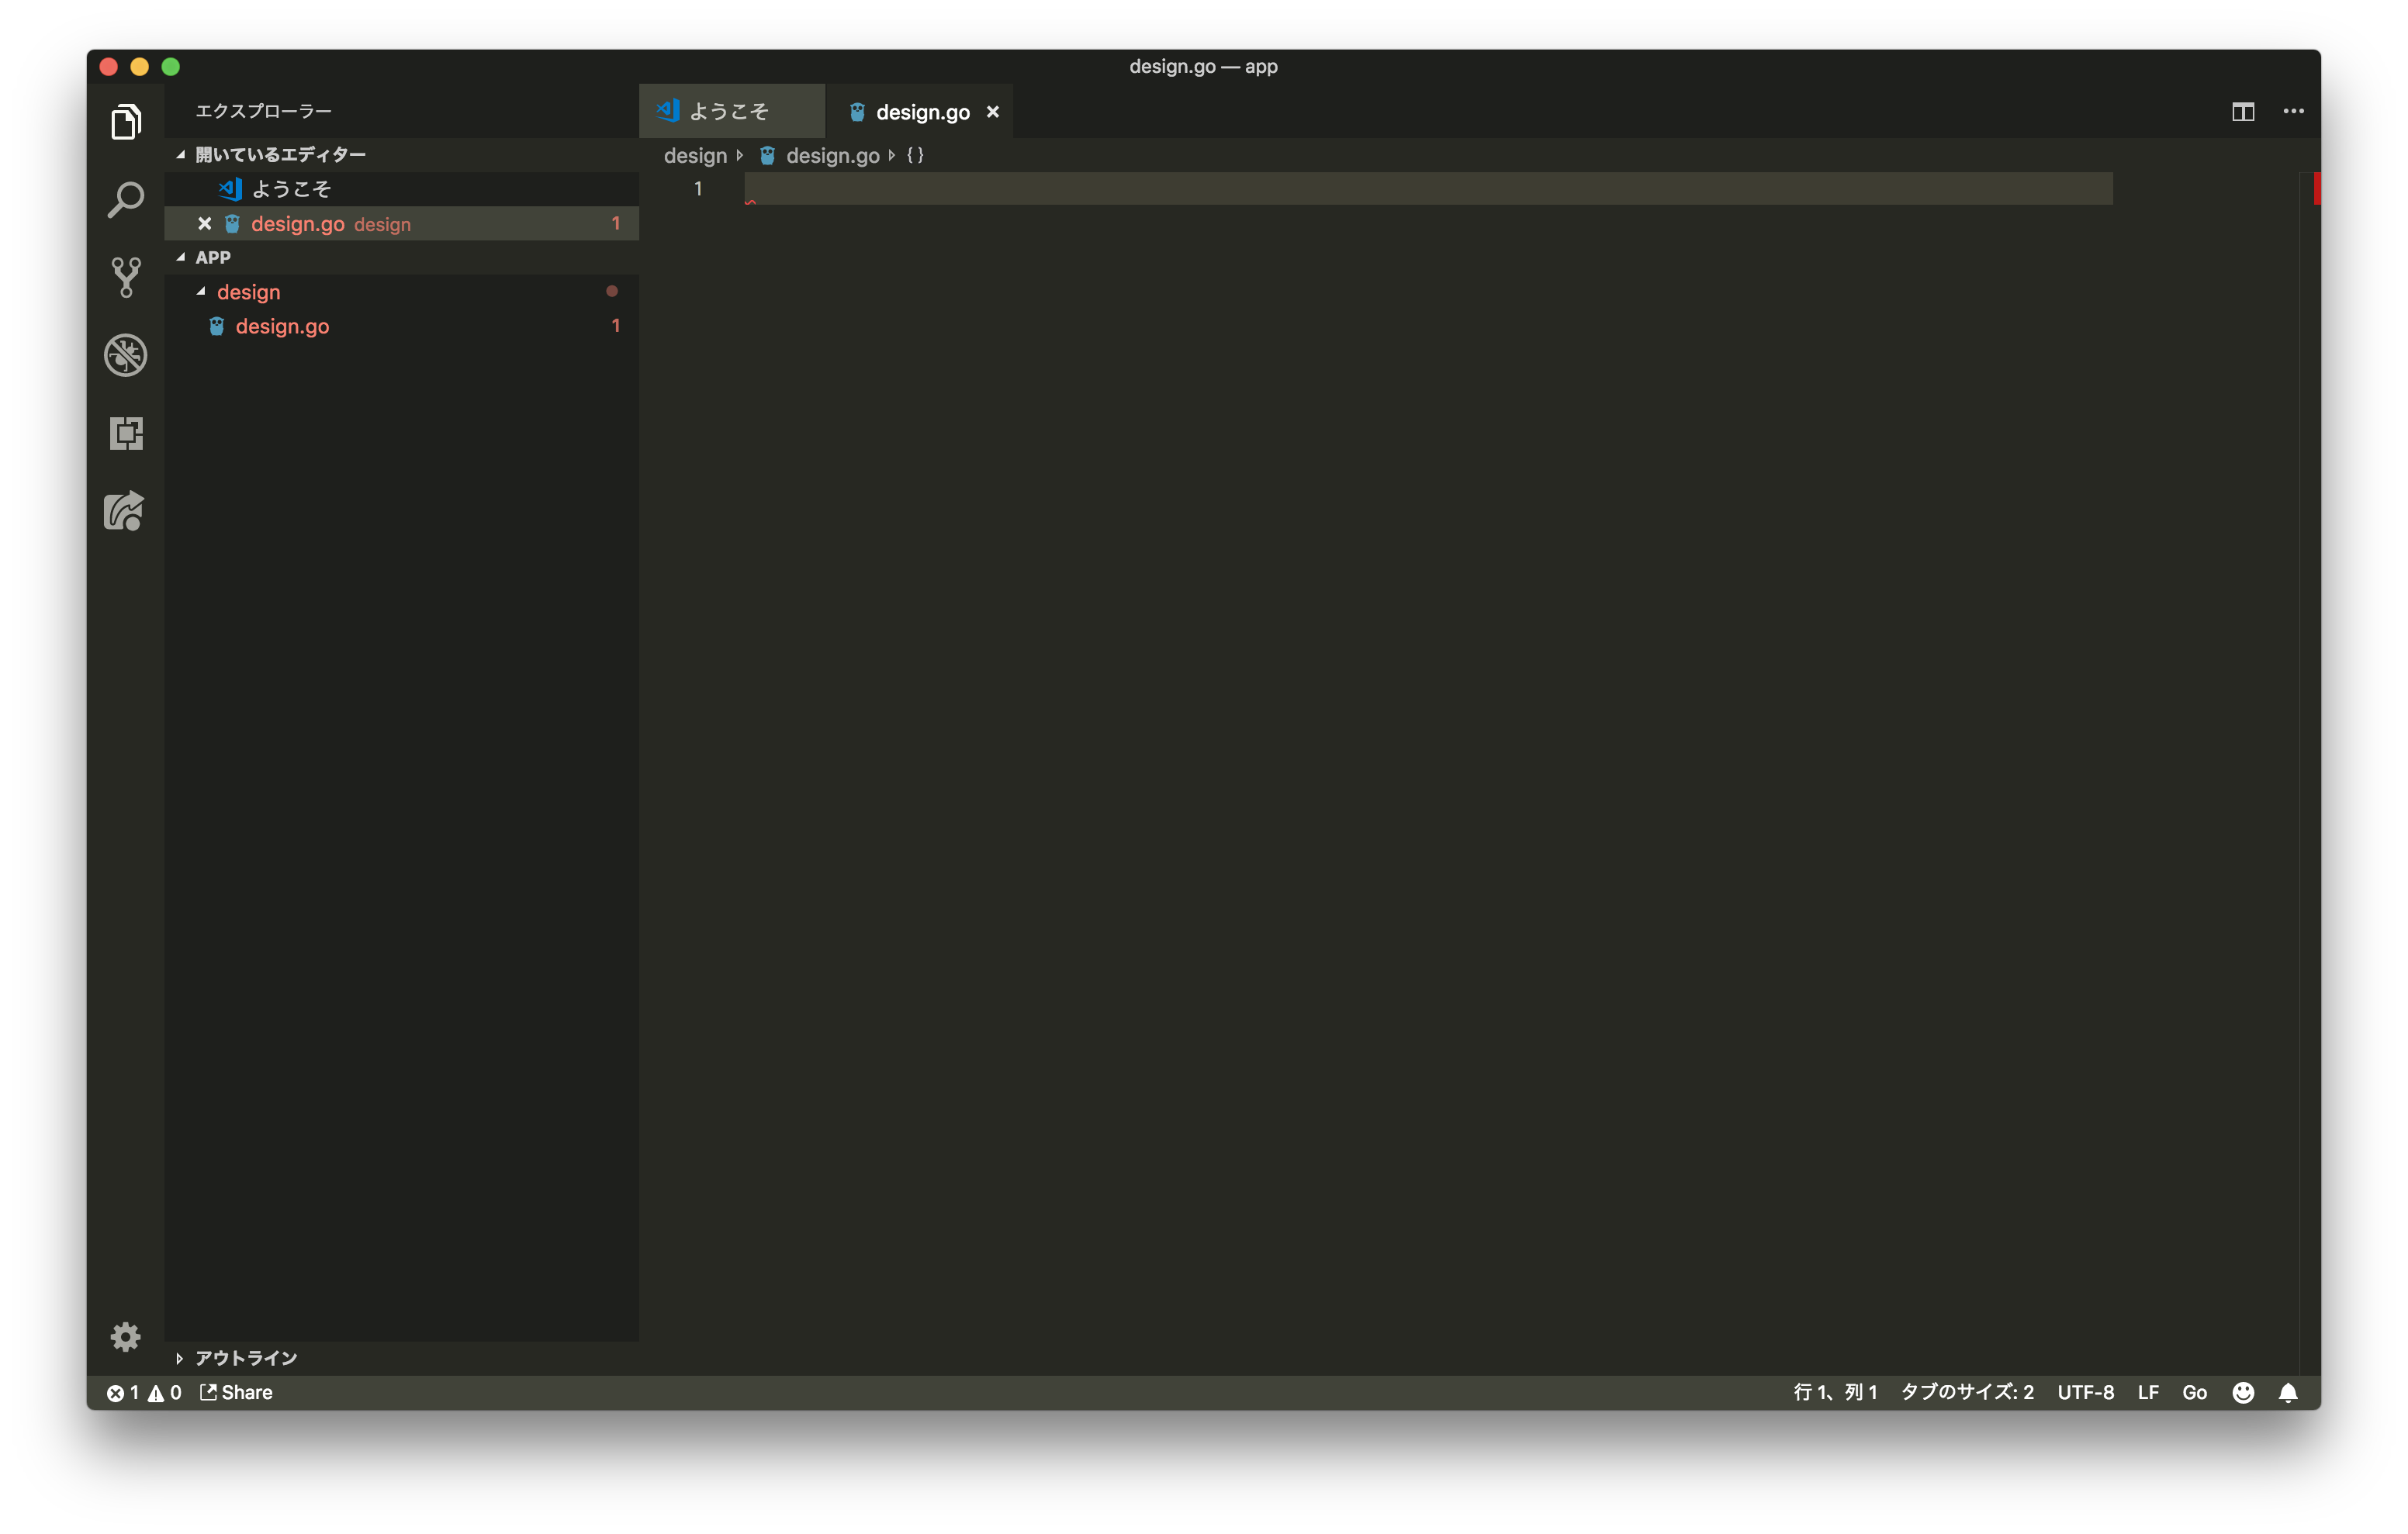The height and width of the screenshot is (1534, 2408).
Task: Open the Explorer view icon
Action: click(x=125, y=121)
